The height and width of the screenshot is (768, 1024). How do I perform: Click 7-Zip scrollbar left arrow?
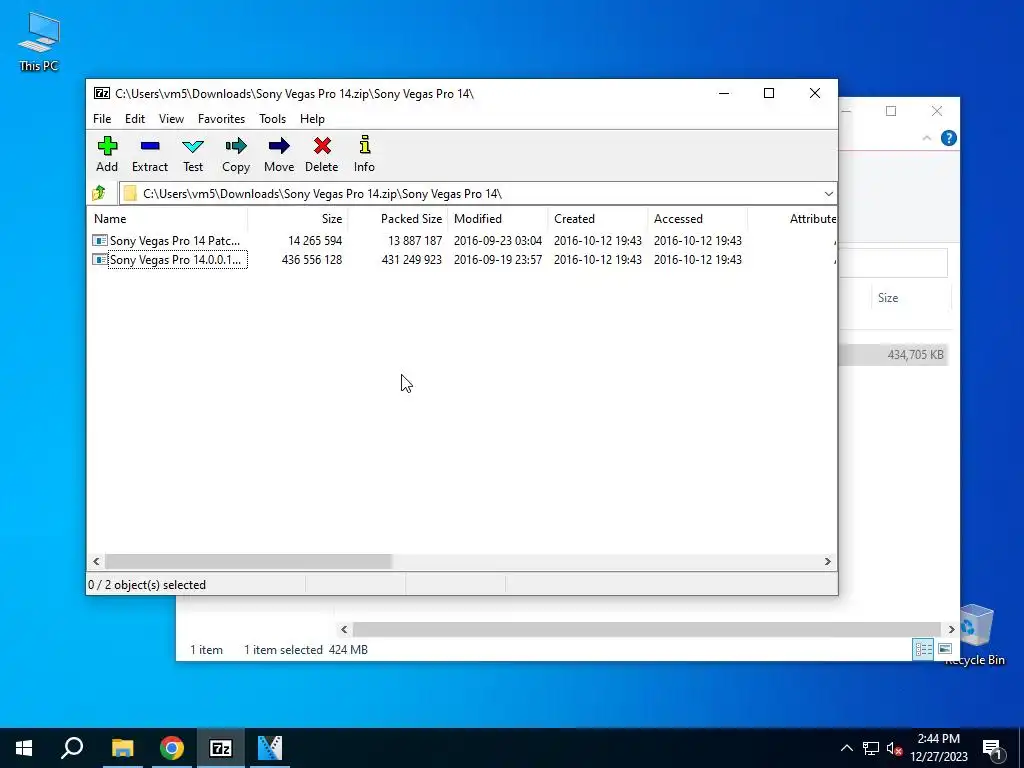point(96,561)
